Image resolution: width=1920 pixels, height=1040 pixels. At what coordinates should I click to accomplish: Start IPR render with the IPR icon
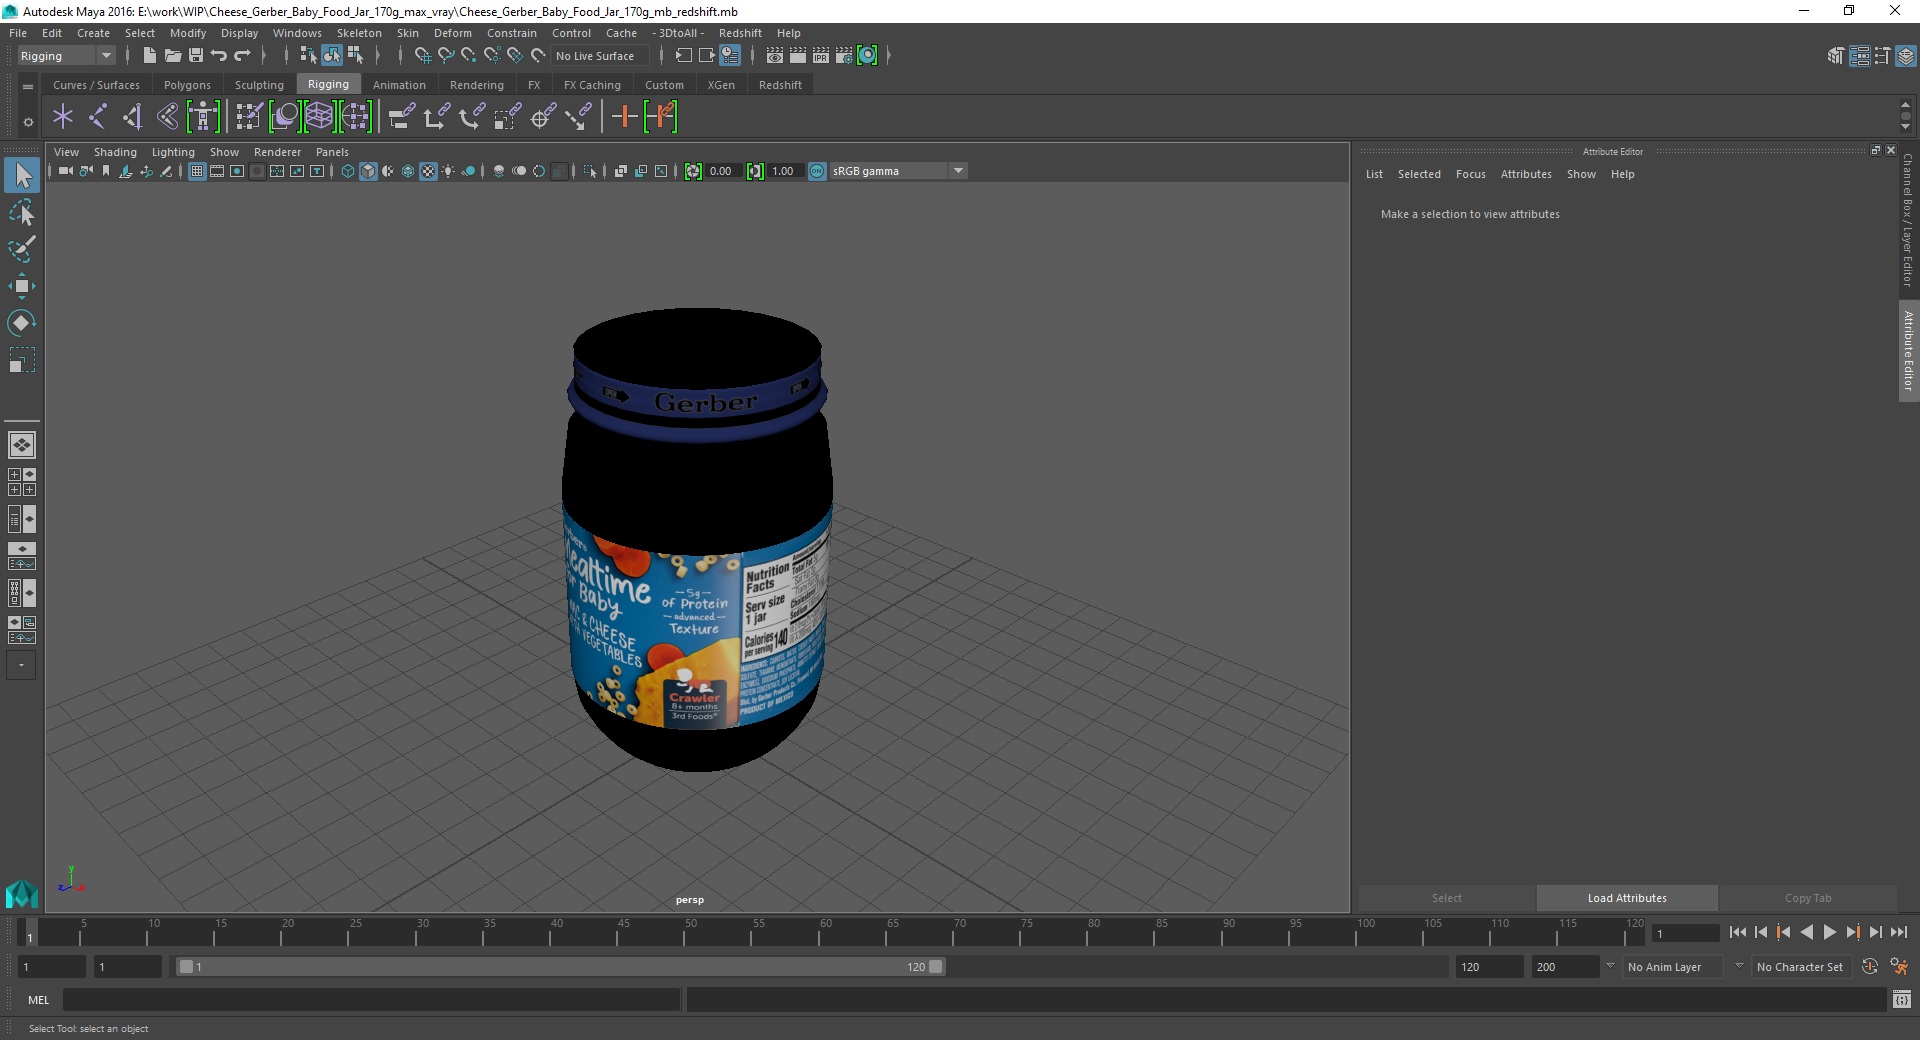tap(821, 56)
